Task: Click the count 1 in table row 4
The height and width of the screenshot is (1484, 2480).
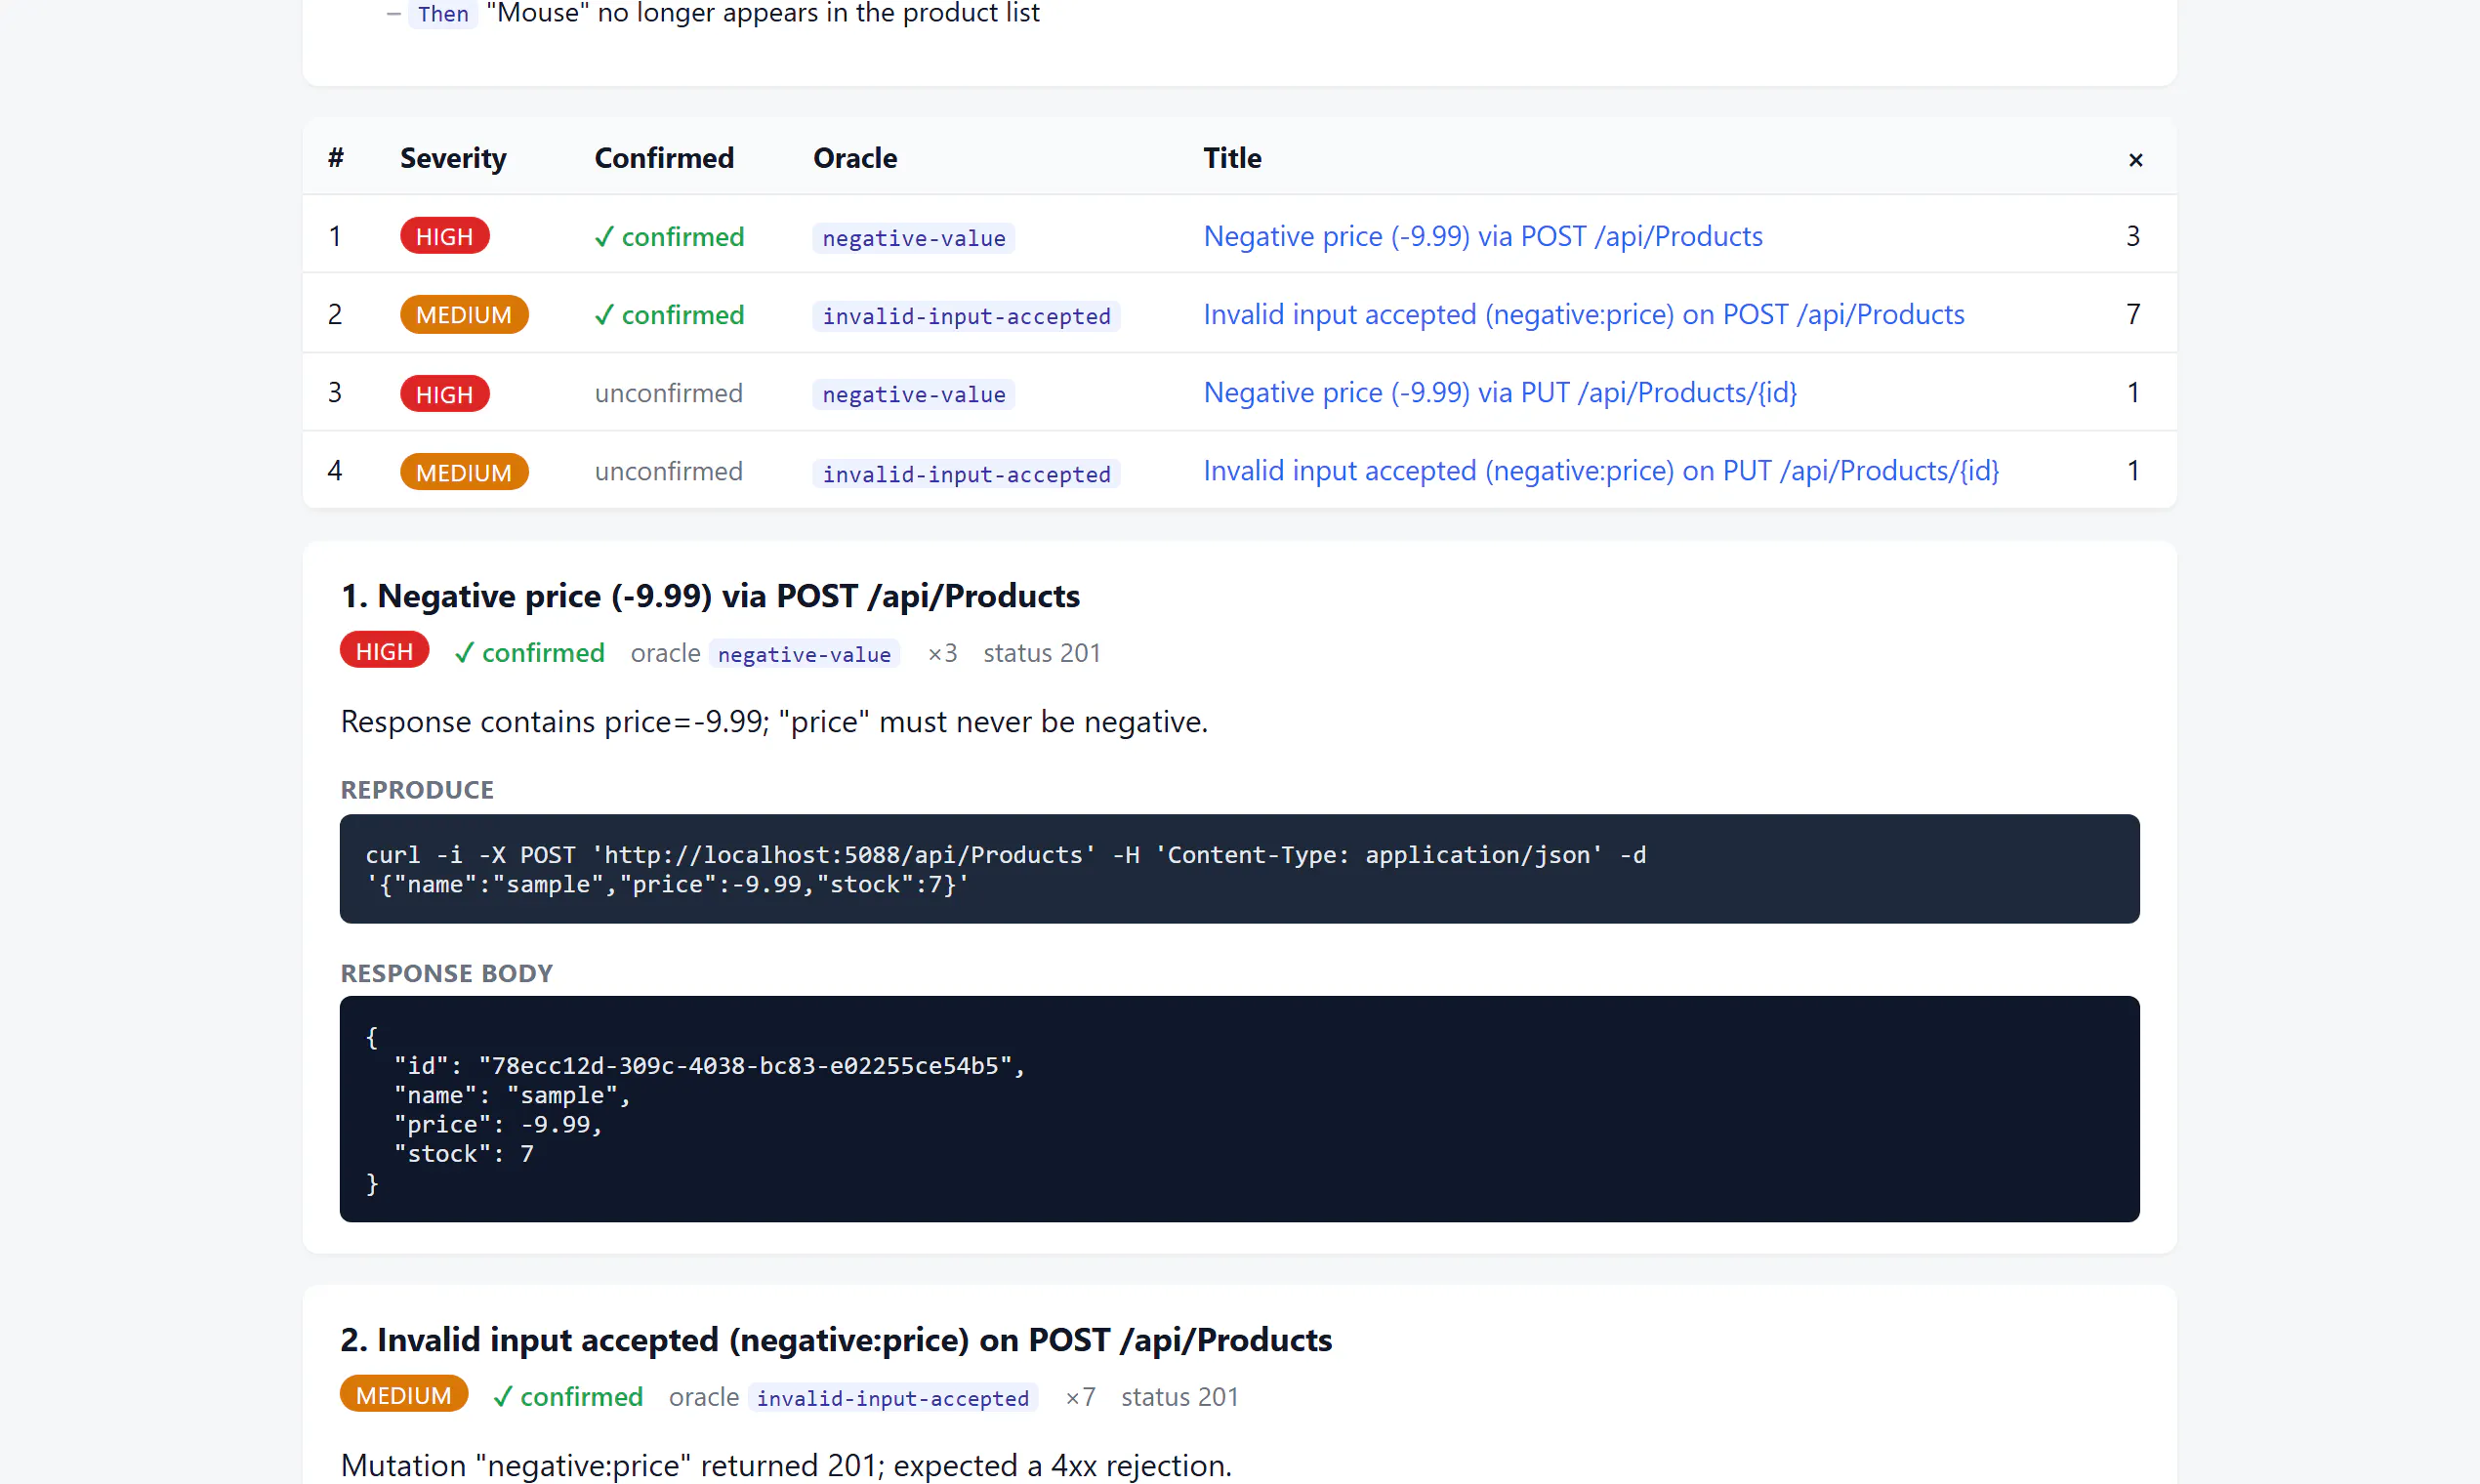Action: (2133, 470)
